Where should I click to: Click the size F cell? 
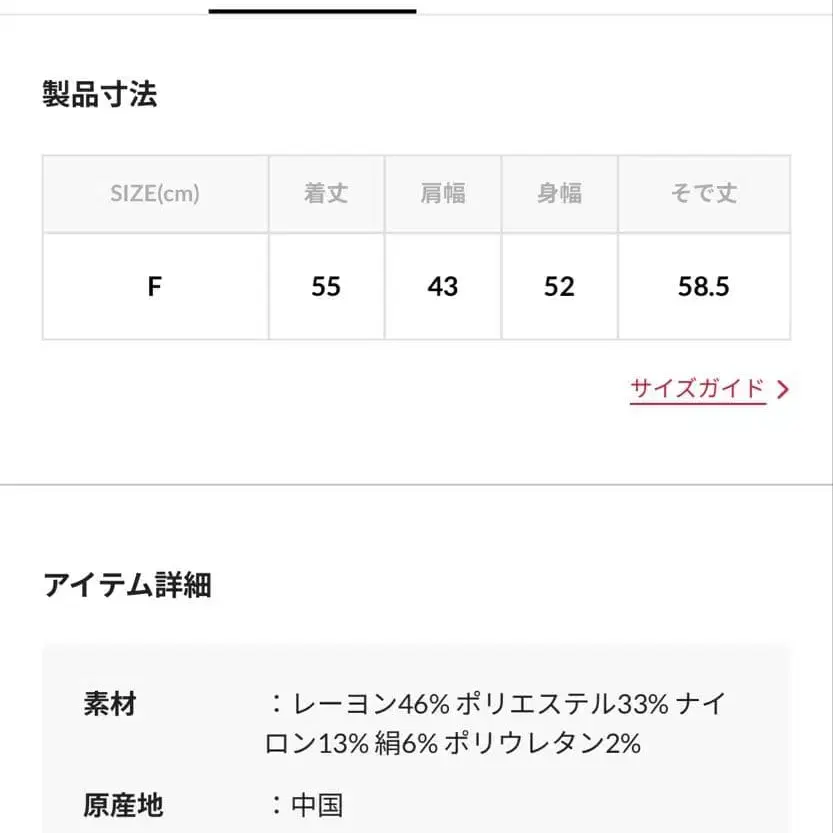point(154,286)
